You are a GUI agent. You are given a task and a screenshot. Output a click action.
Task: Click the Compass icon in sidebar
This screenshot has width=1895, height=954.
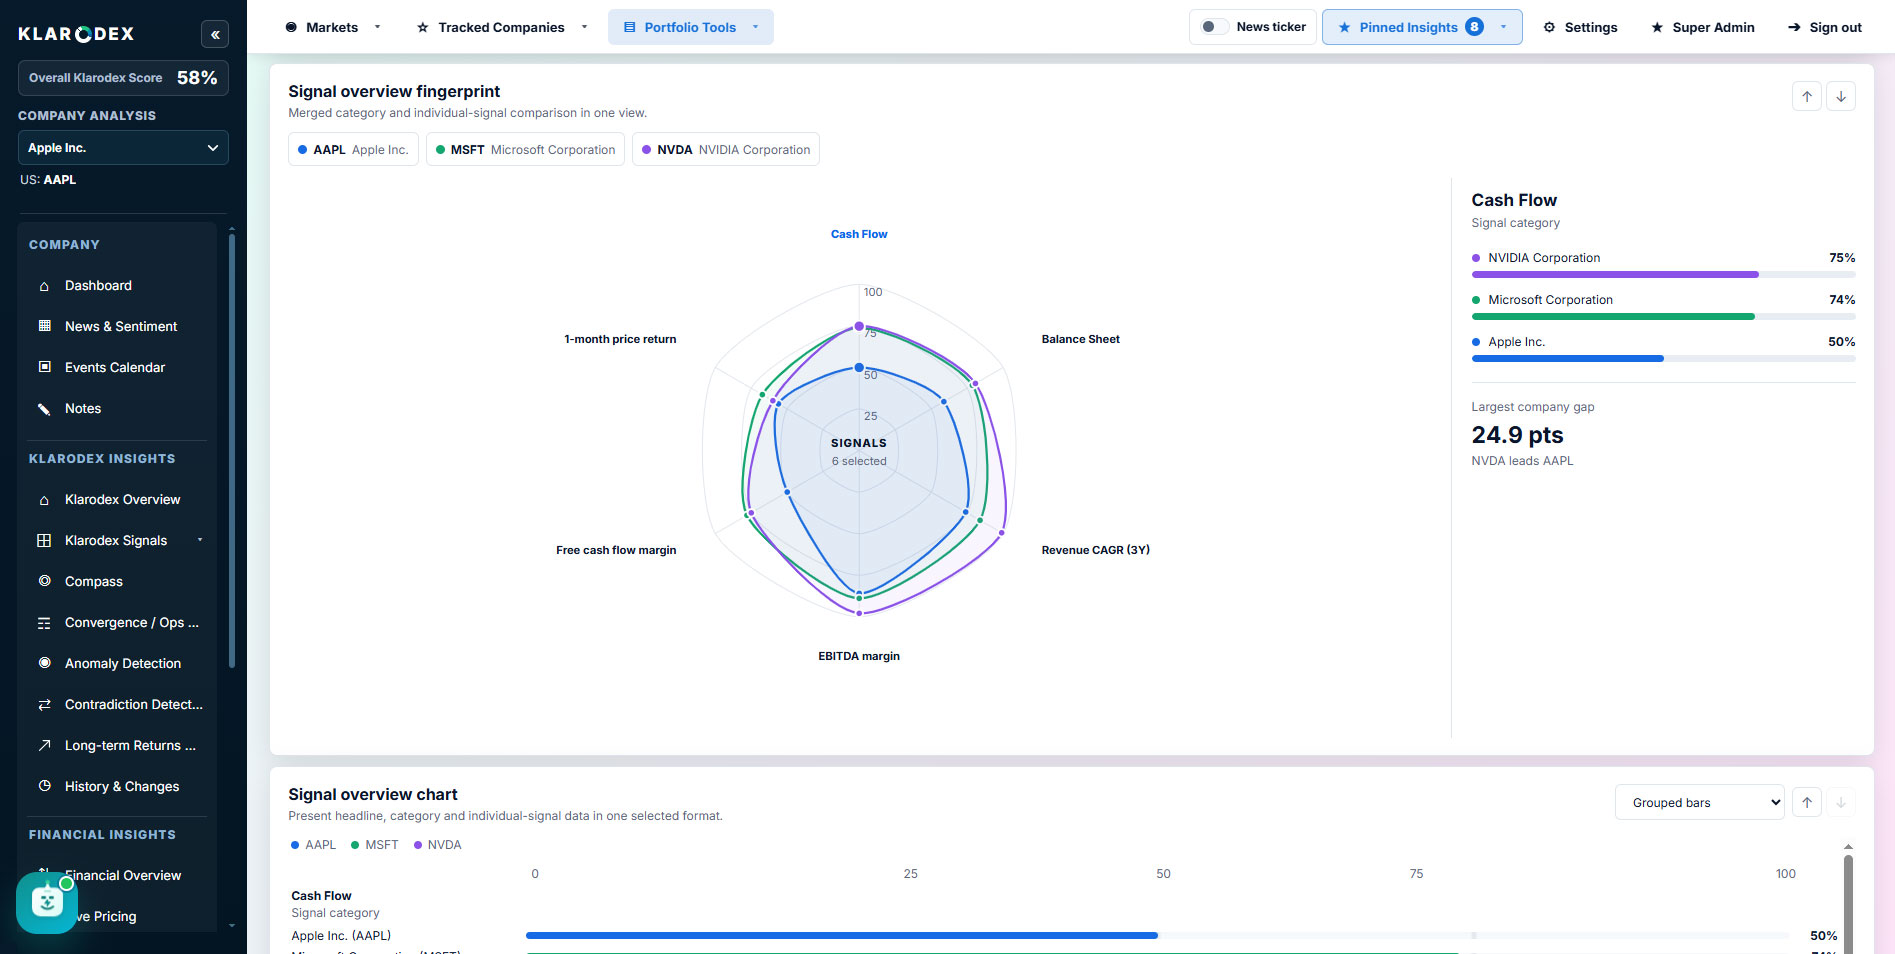pos(44,581)
